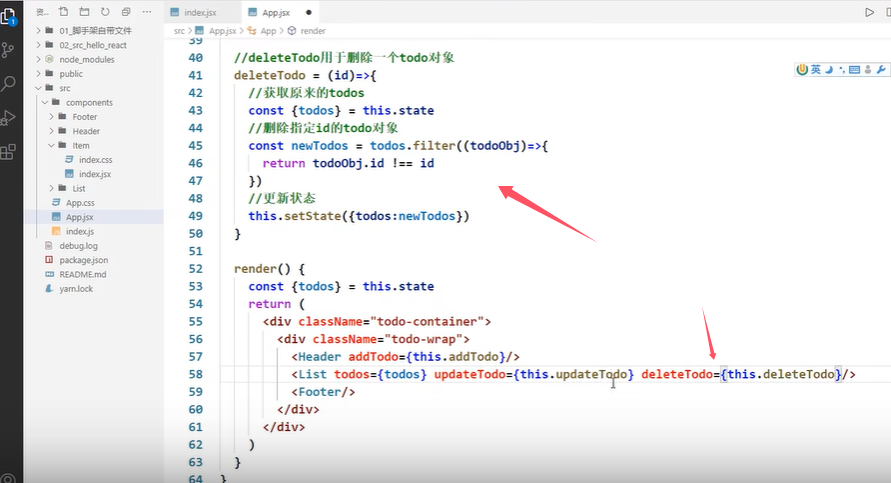This screenshot has height=483, width=891.
Task: Refresh the explorer file tree
Action: [x=105, y=11]
